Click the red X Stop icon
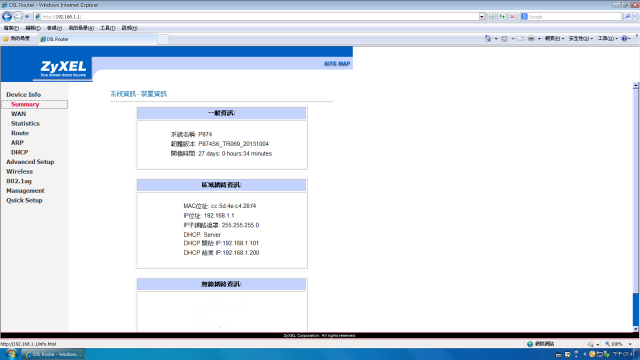Screen dimensions: 640x360 pos(513,17)
